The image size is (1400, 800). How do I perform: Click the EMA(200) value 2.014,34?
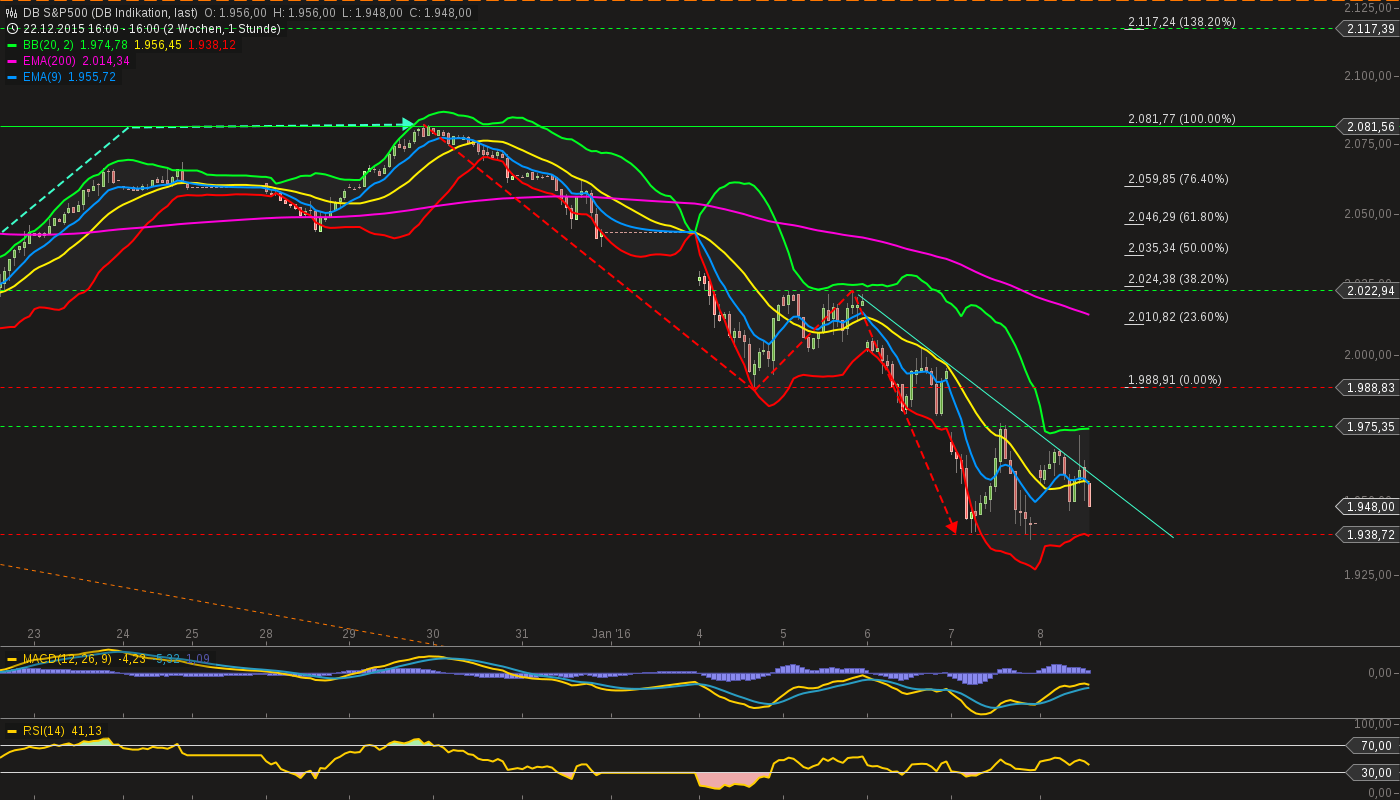[106, 61]
